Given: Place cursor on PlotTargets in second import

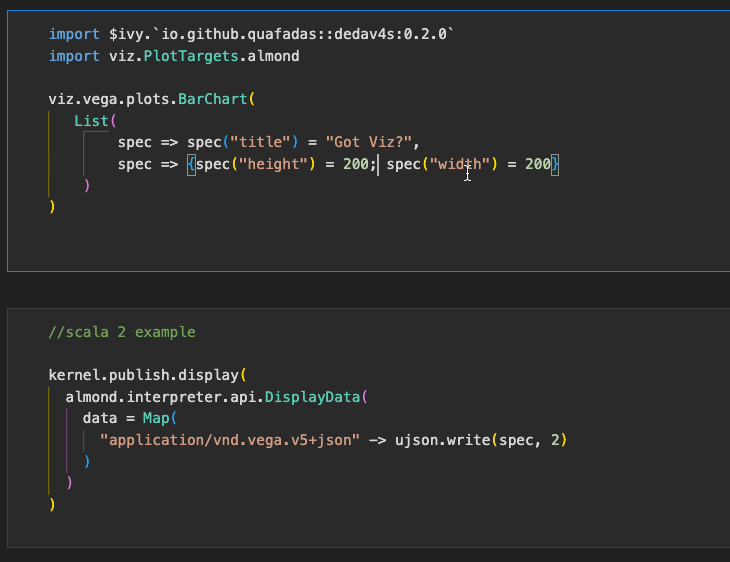Looking at the screenshot, I should click(x=191, y=56).
